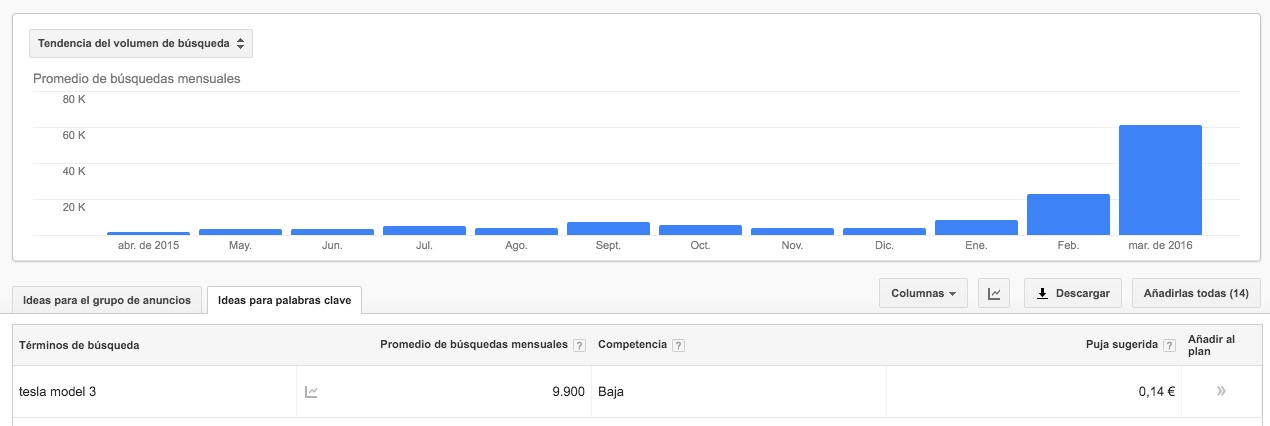The width and height of the screenshot is (1270, 426).
Task: Open help icon beside Puja sugerida
Action: click(1168, 345)
